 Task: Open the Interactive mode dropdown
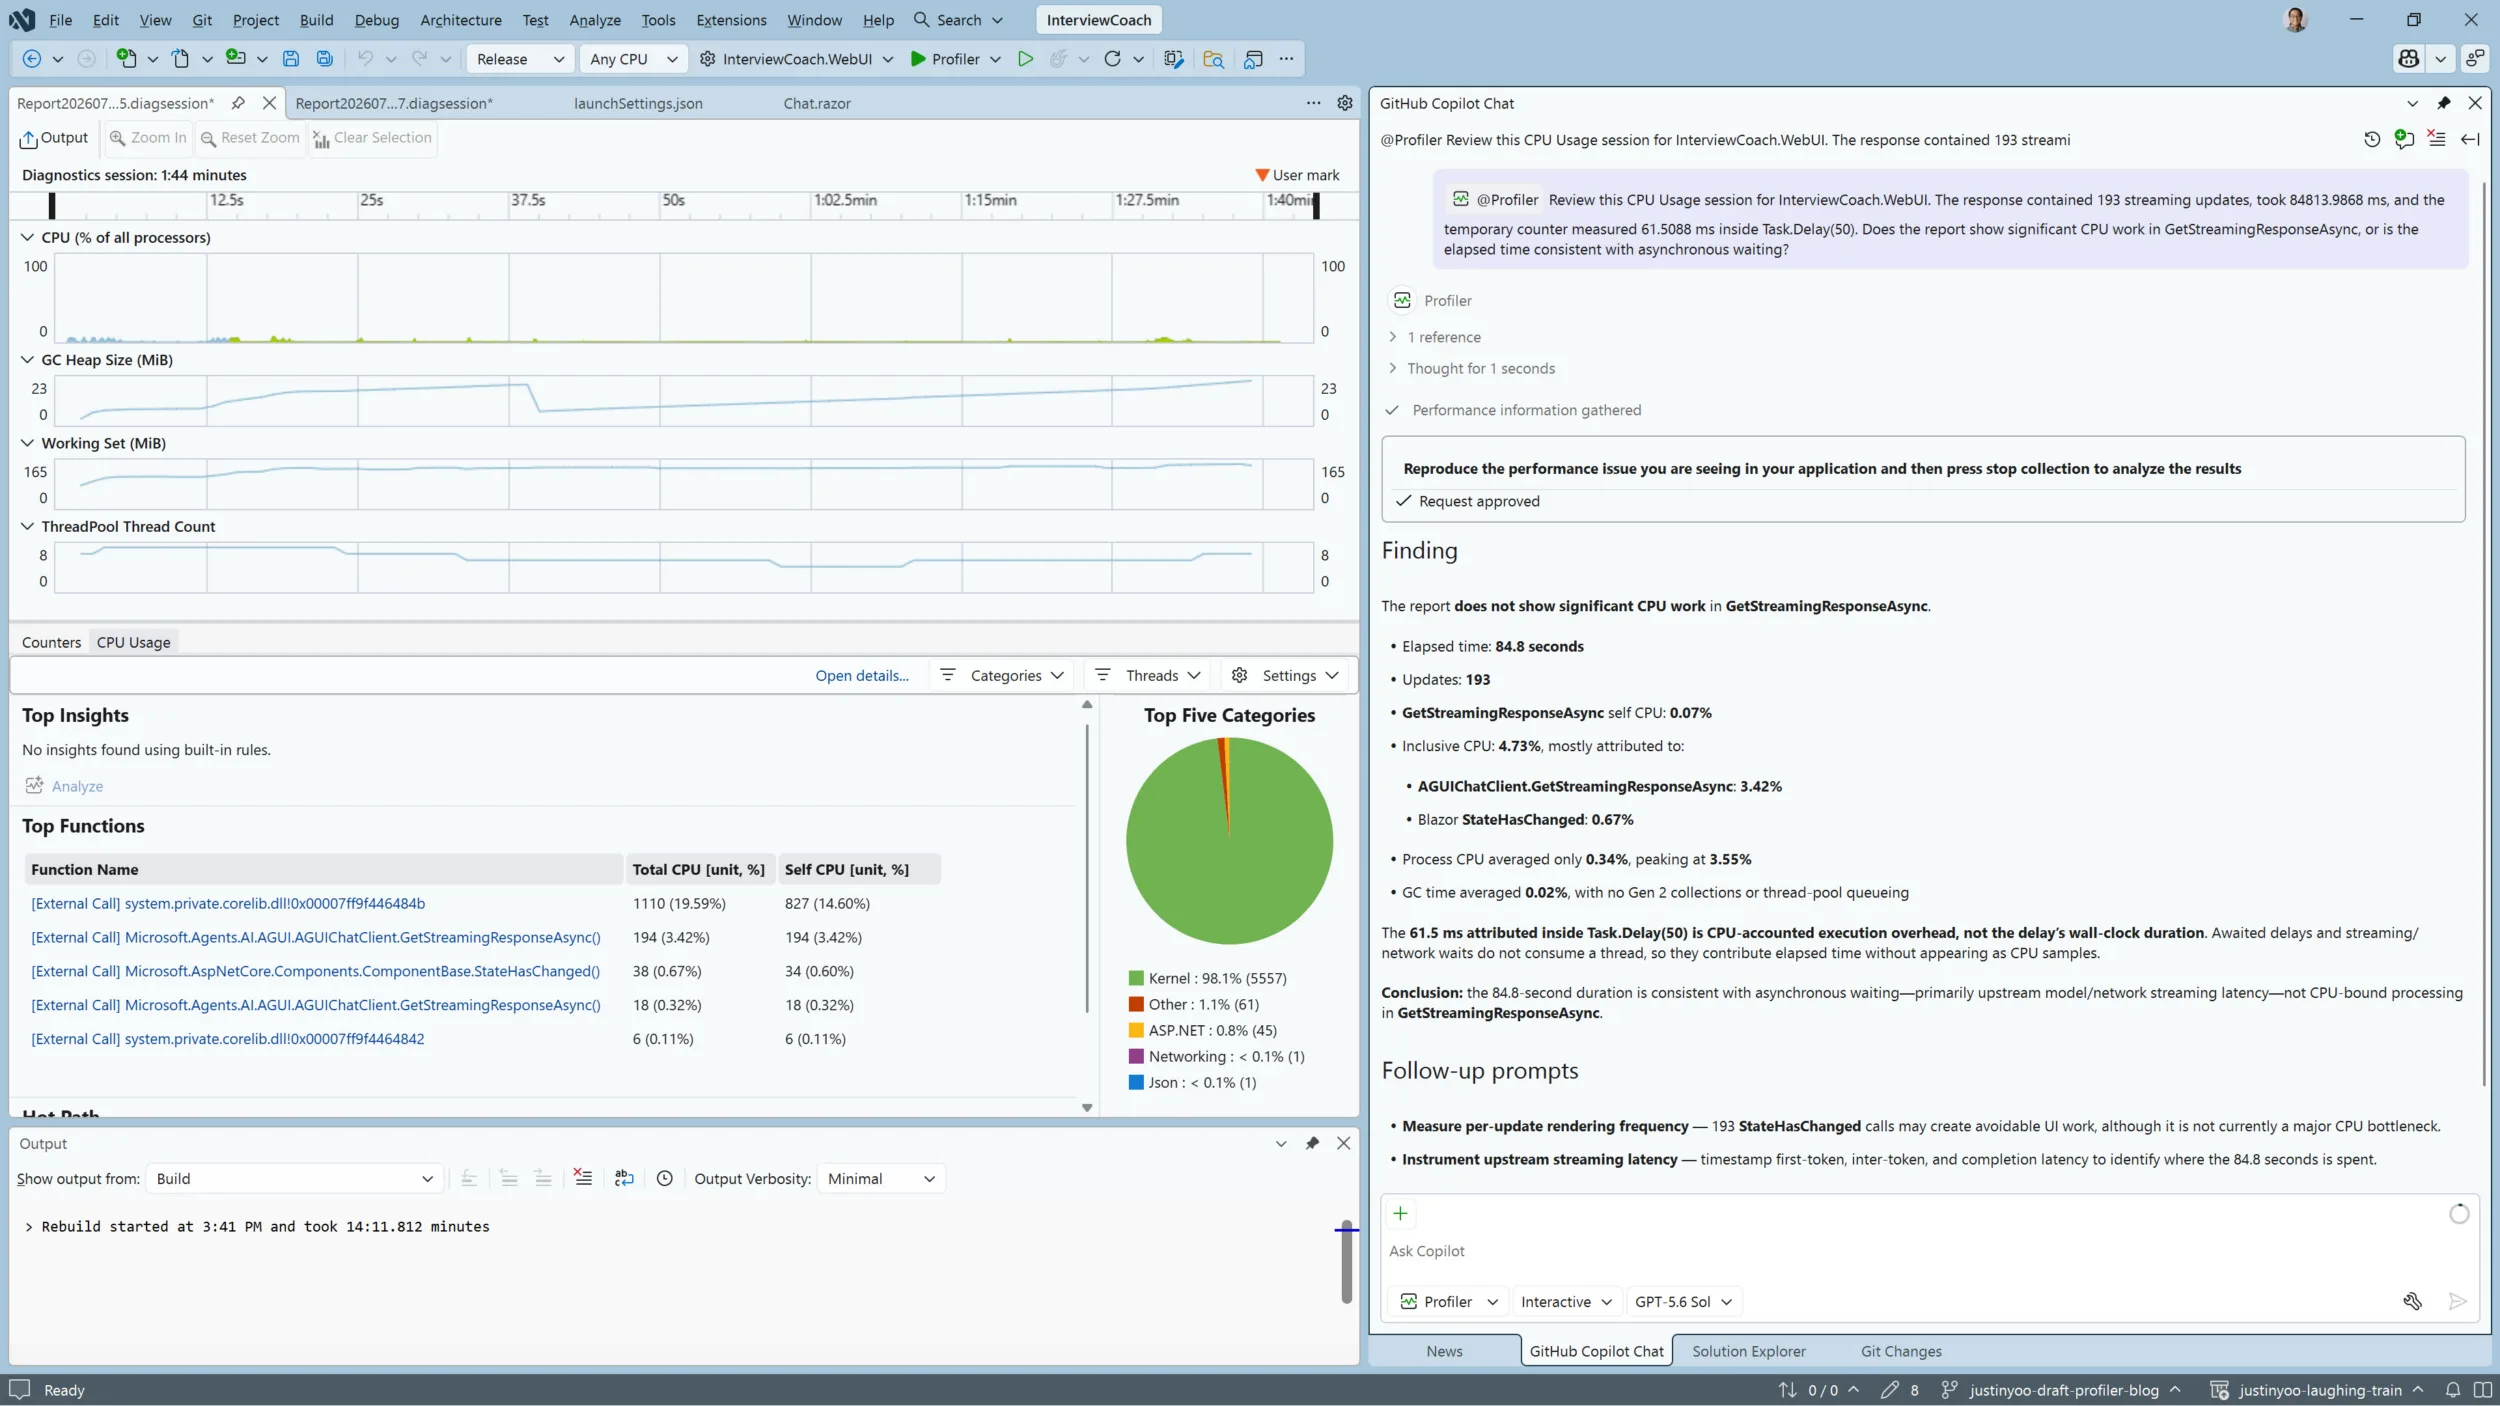(x=1566, y=1301)
